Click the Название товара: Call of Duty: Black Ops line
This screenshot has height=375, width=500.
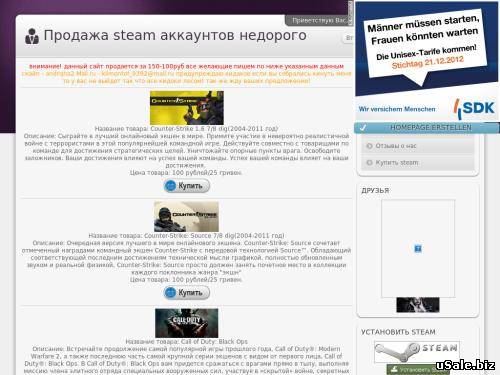186,342
